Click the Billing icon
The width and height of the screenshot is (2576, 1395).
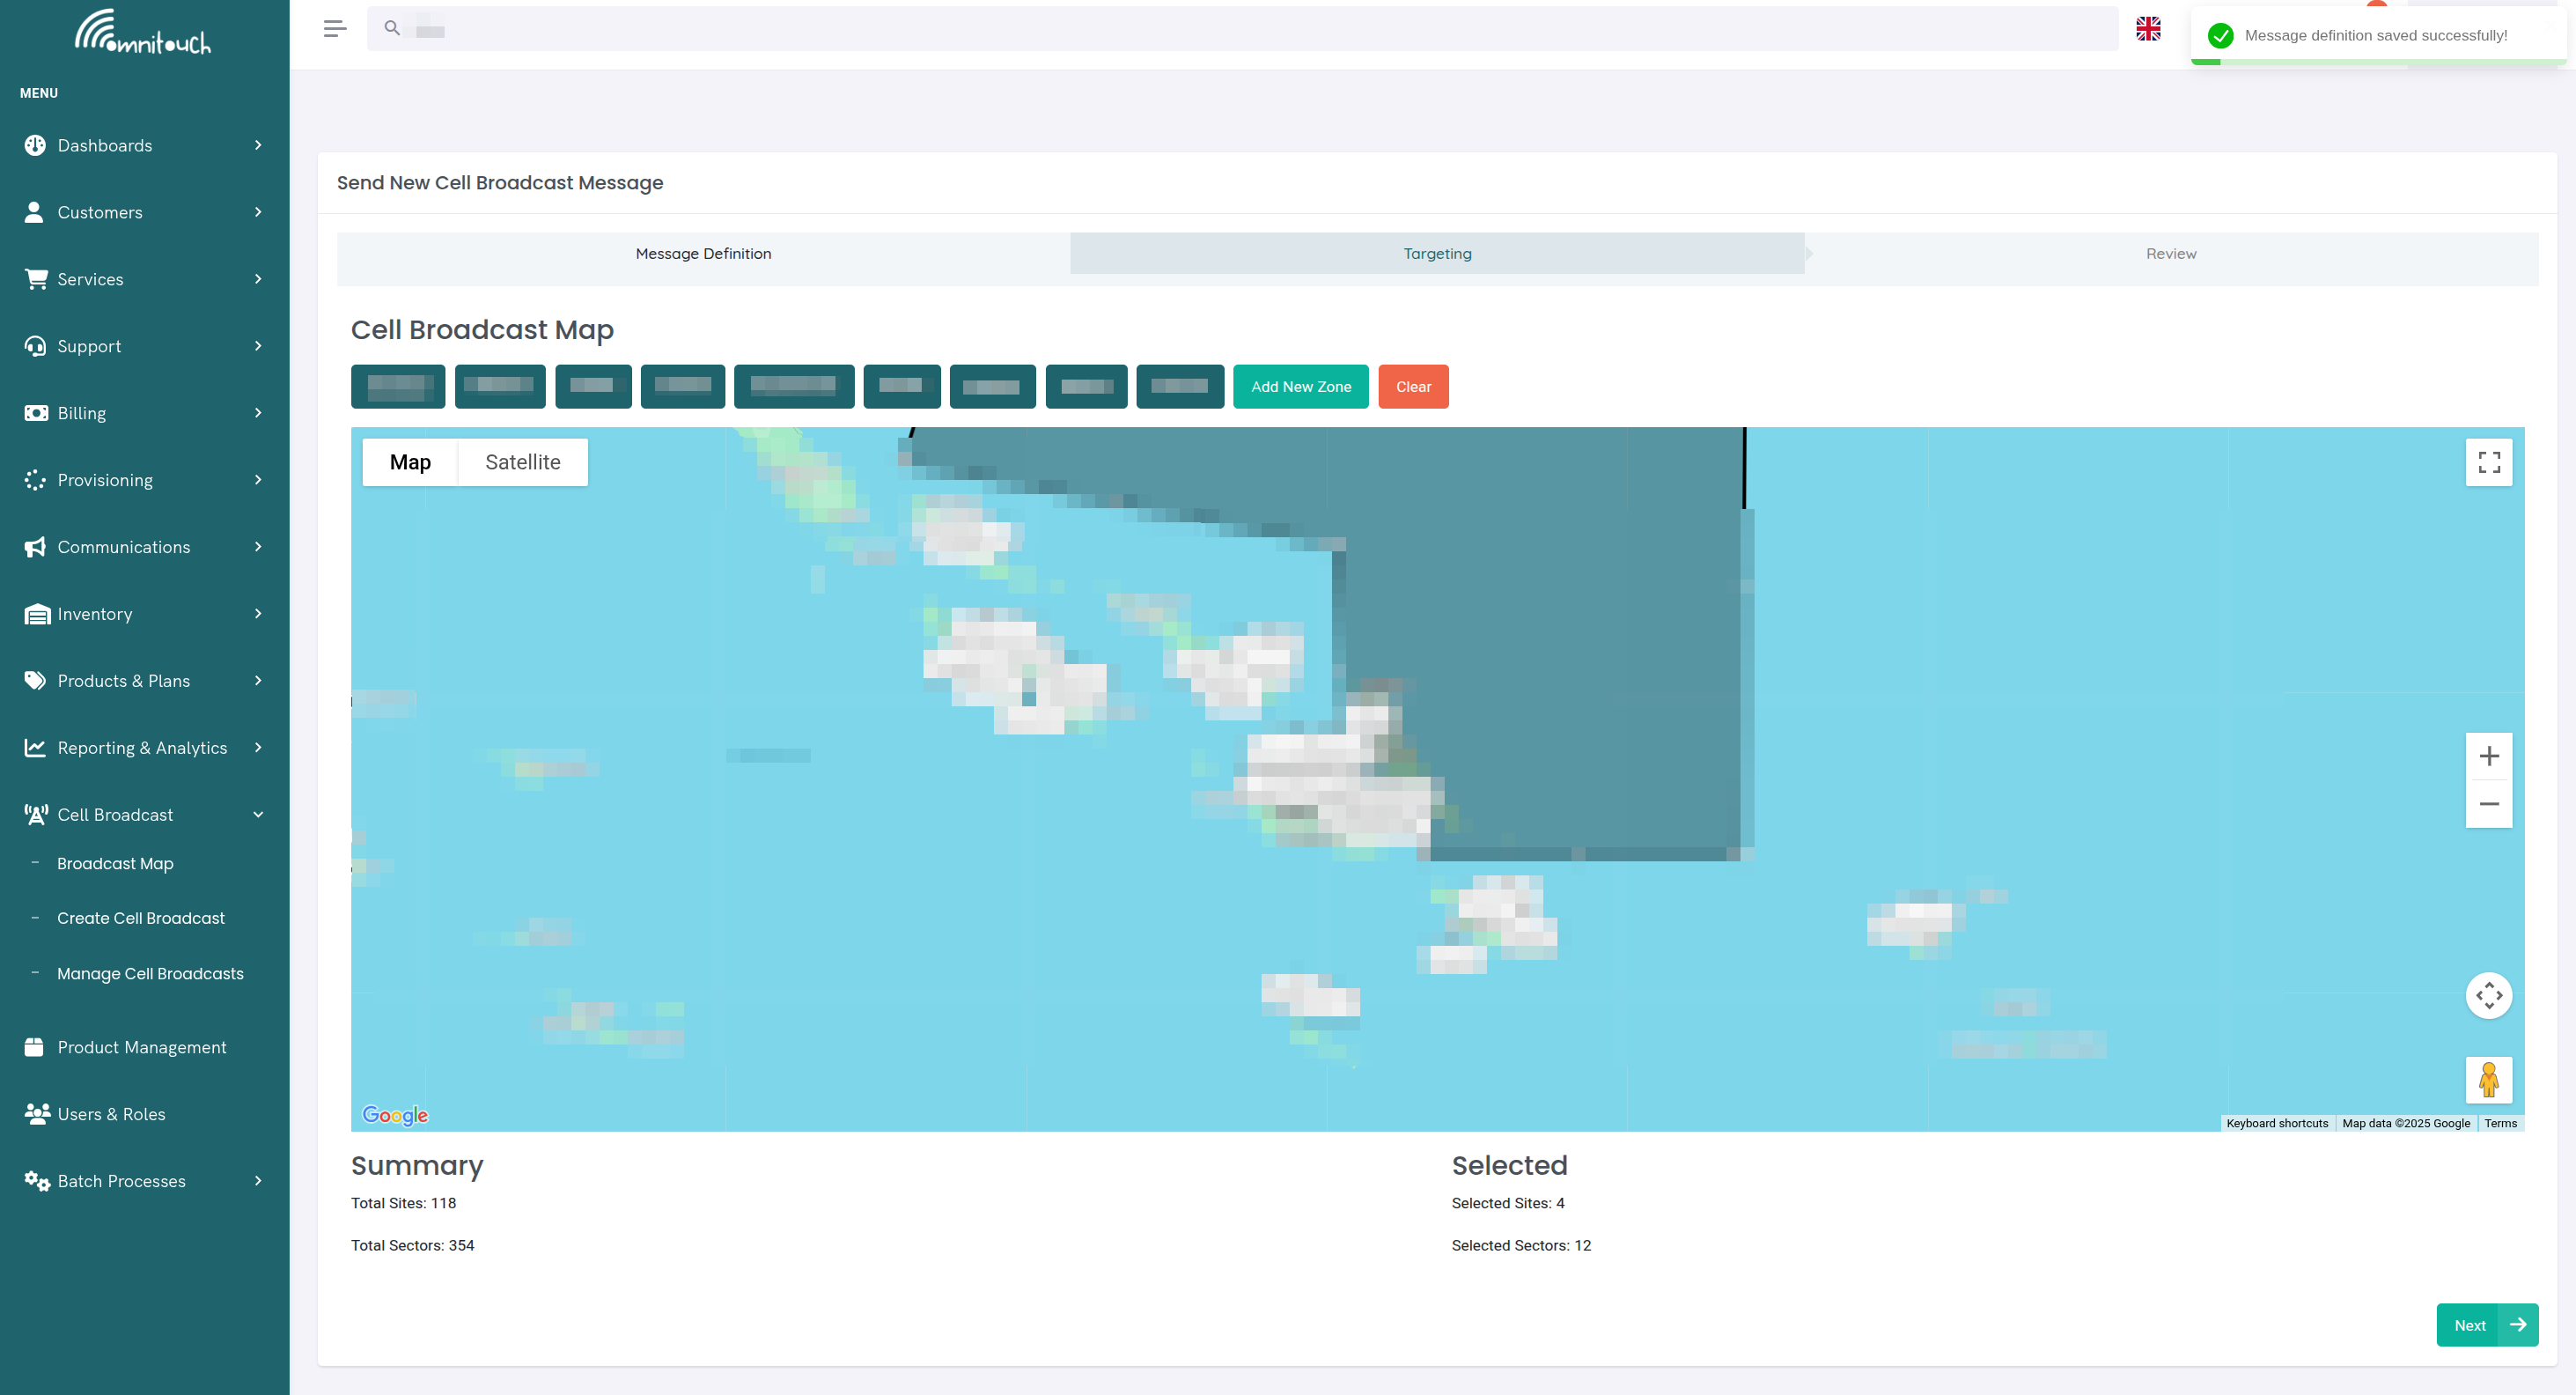34,412
